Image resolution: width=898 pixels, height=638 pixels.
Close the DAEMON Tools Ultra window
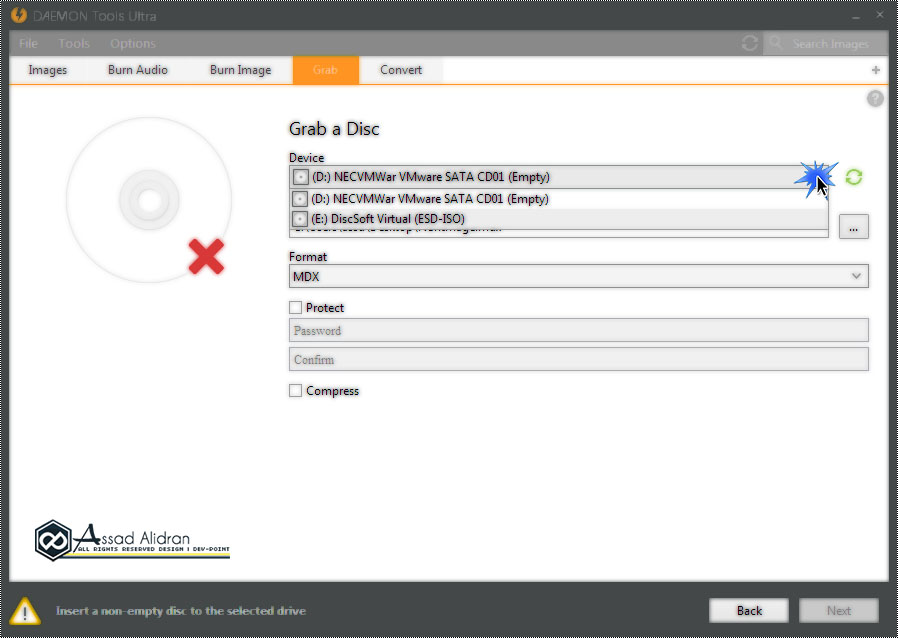click(880, 15)
